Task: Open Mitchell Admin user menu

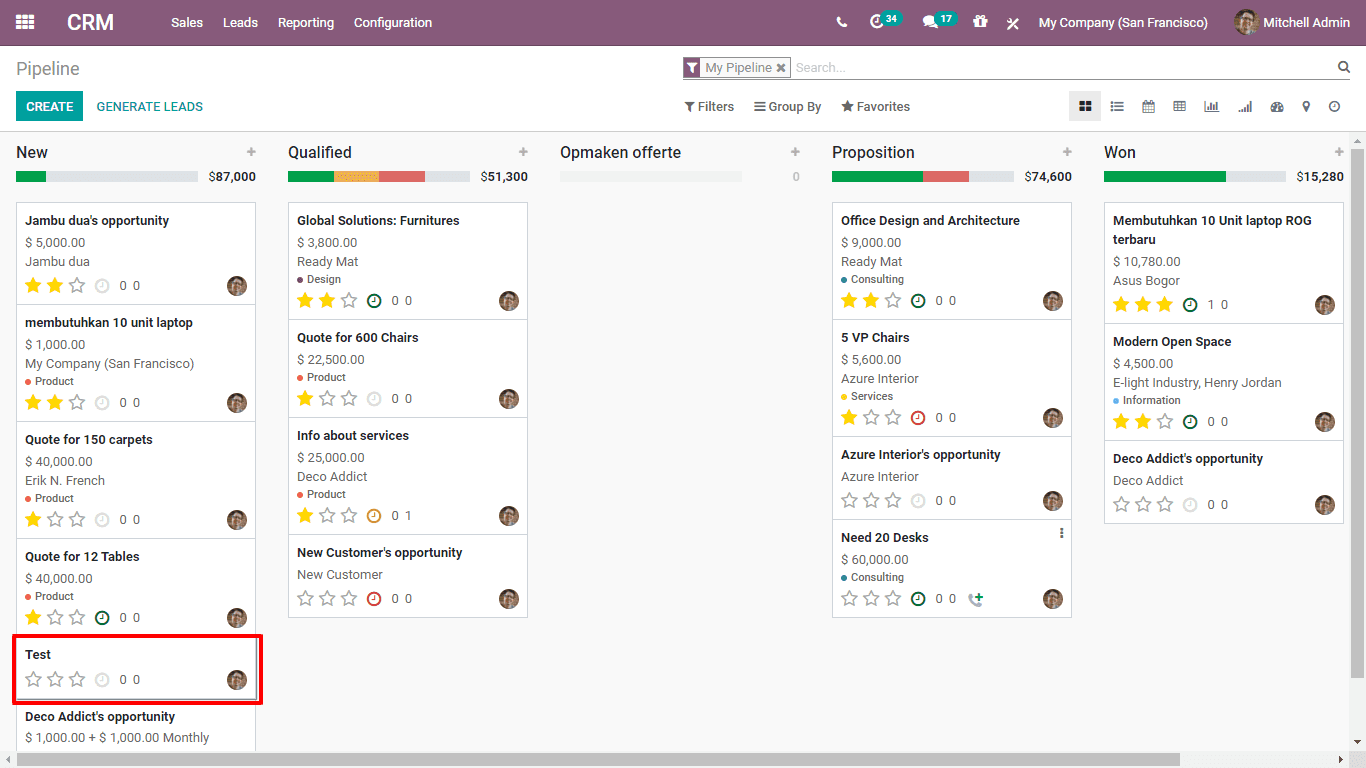Action: point(1292,22)
